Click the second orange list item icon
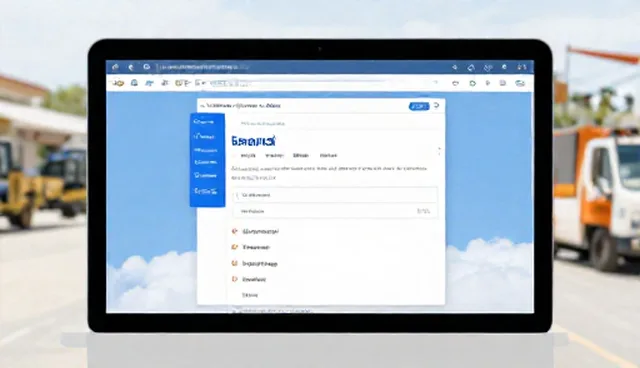Screen dimensions: 640x368 (x=235, y=247)
